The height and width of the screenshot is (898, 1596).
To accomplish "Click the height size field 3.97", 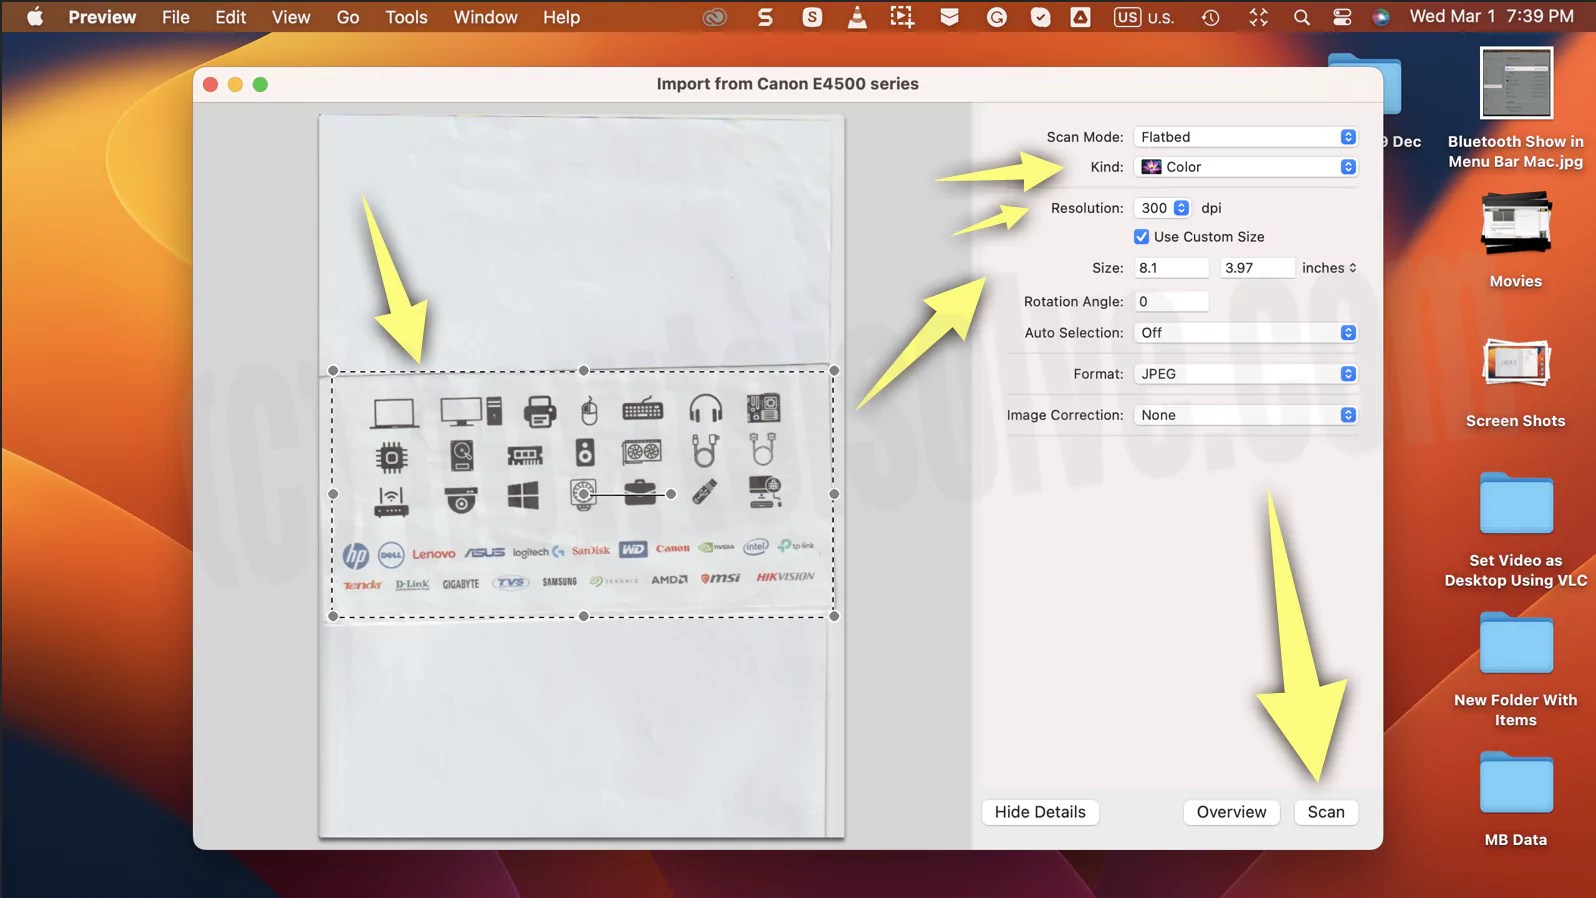I will tap(1257, 268).
